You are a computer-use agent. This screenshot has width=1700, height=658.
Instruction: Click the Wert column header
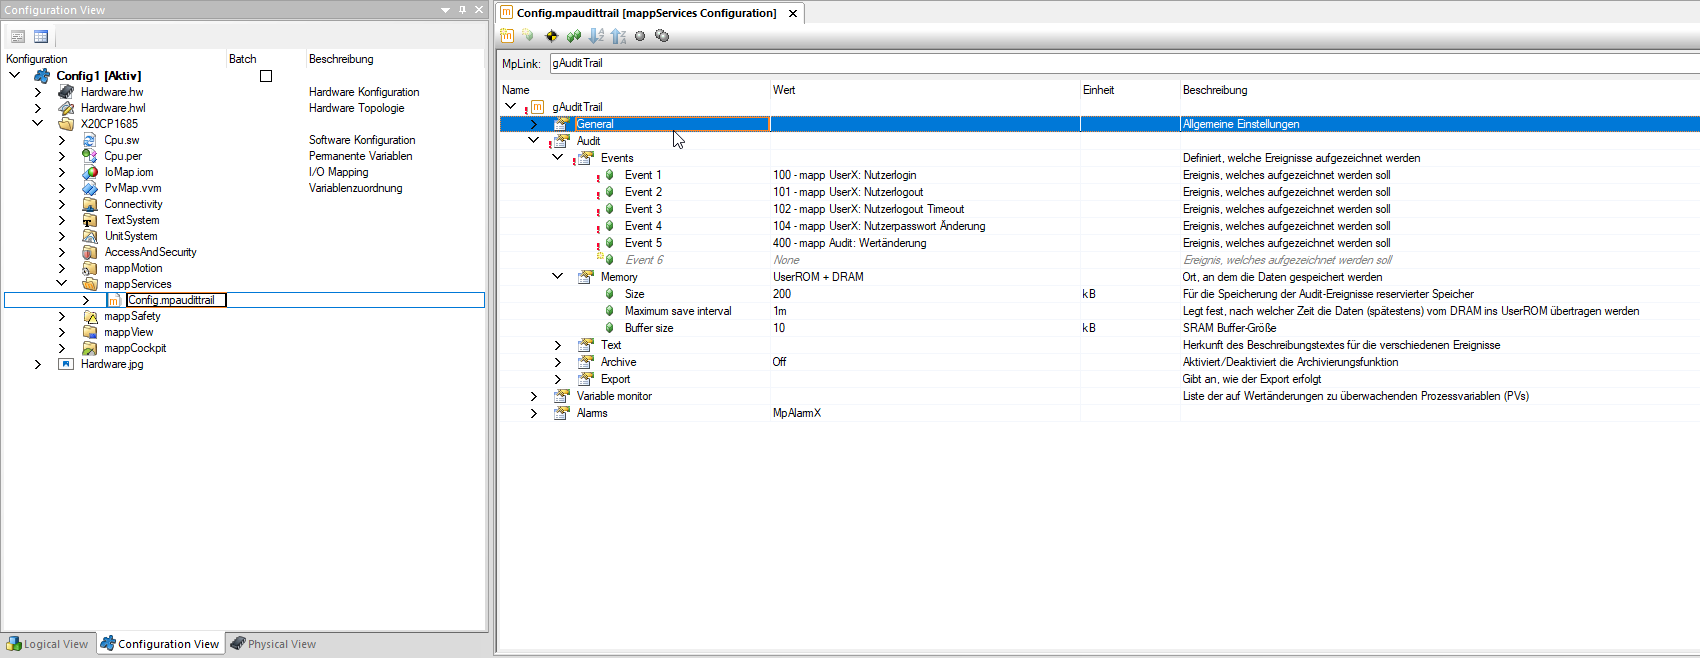point(784,90)
